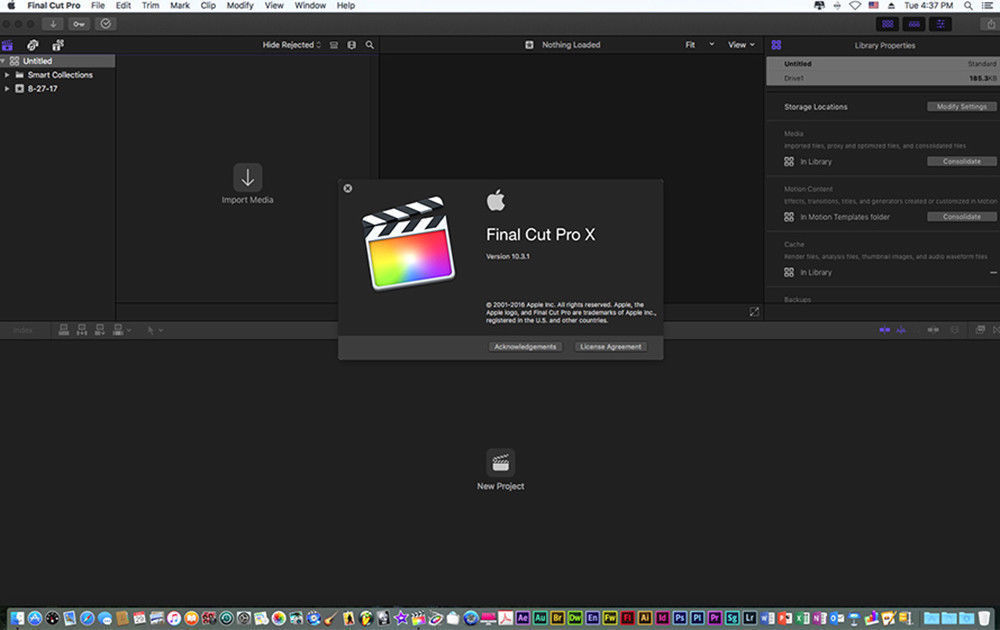Open the Clip menu
The width and height of the screenshot is (1000, 630).
tap(208, 6)
